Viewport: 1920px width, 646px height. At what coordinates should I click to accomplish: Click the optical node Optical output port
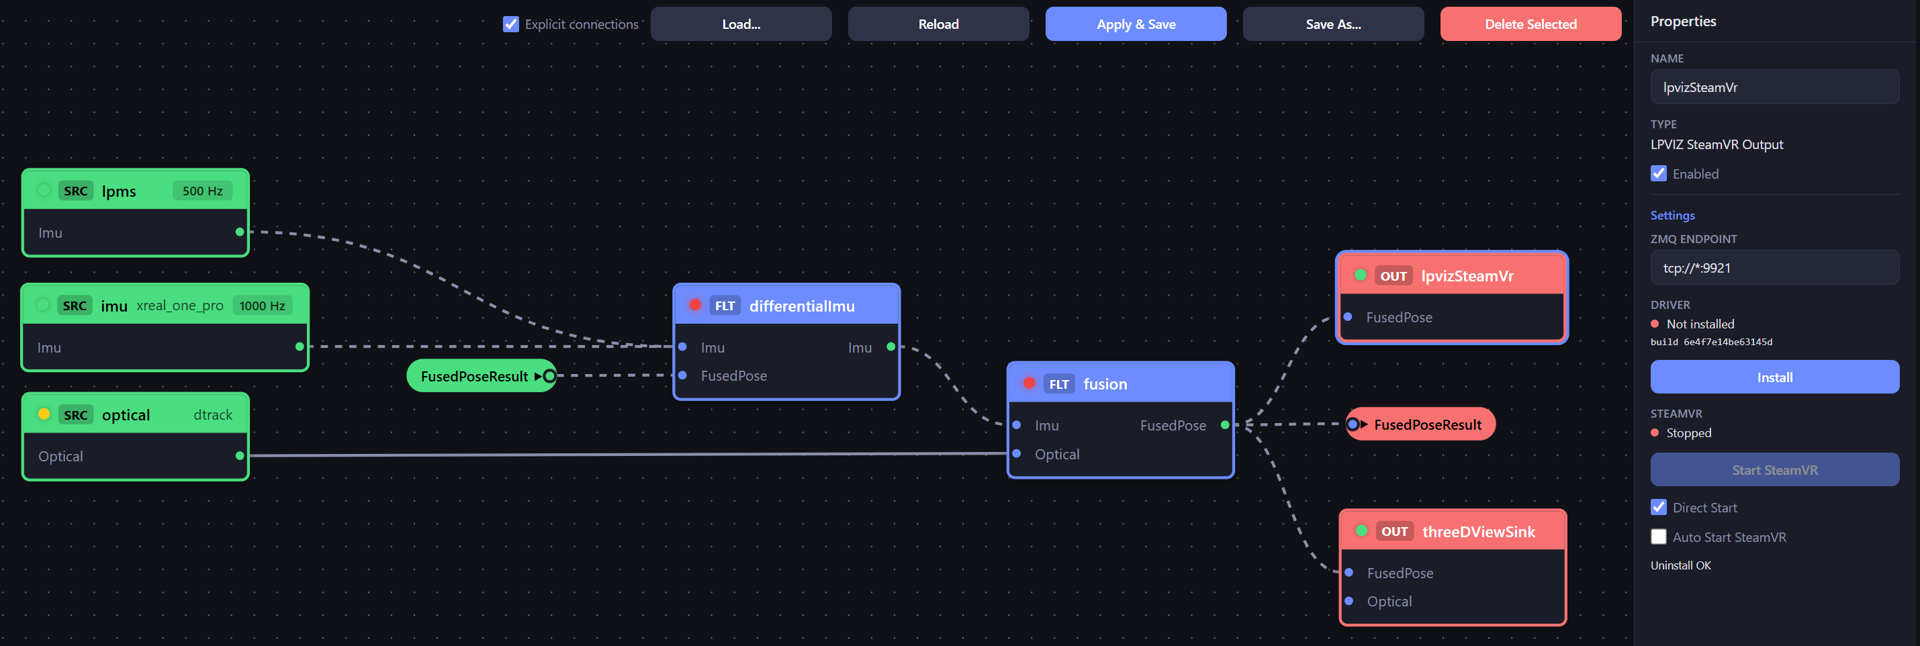240,456
